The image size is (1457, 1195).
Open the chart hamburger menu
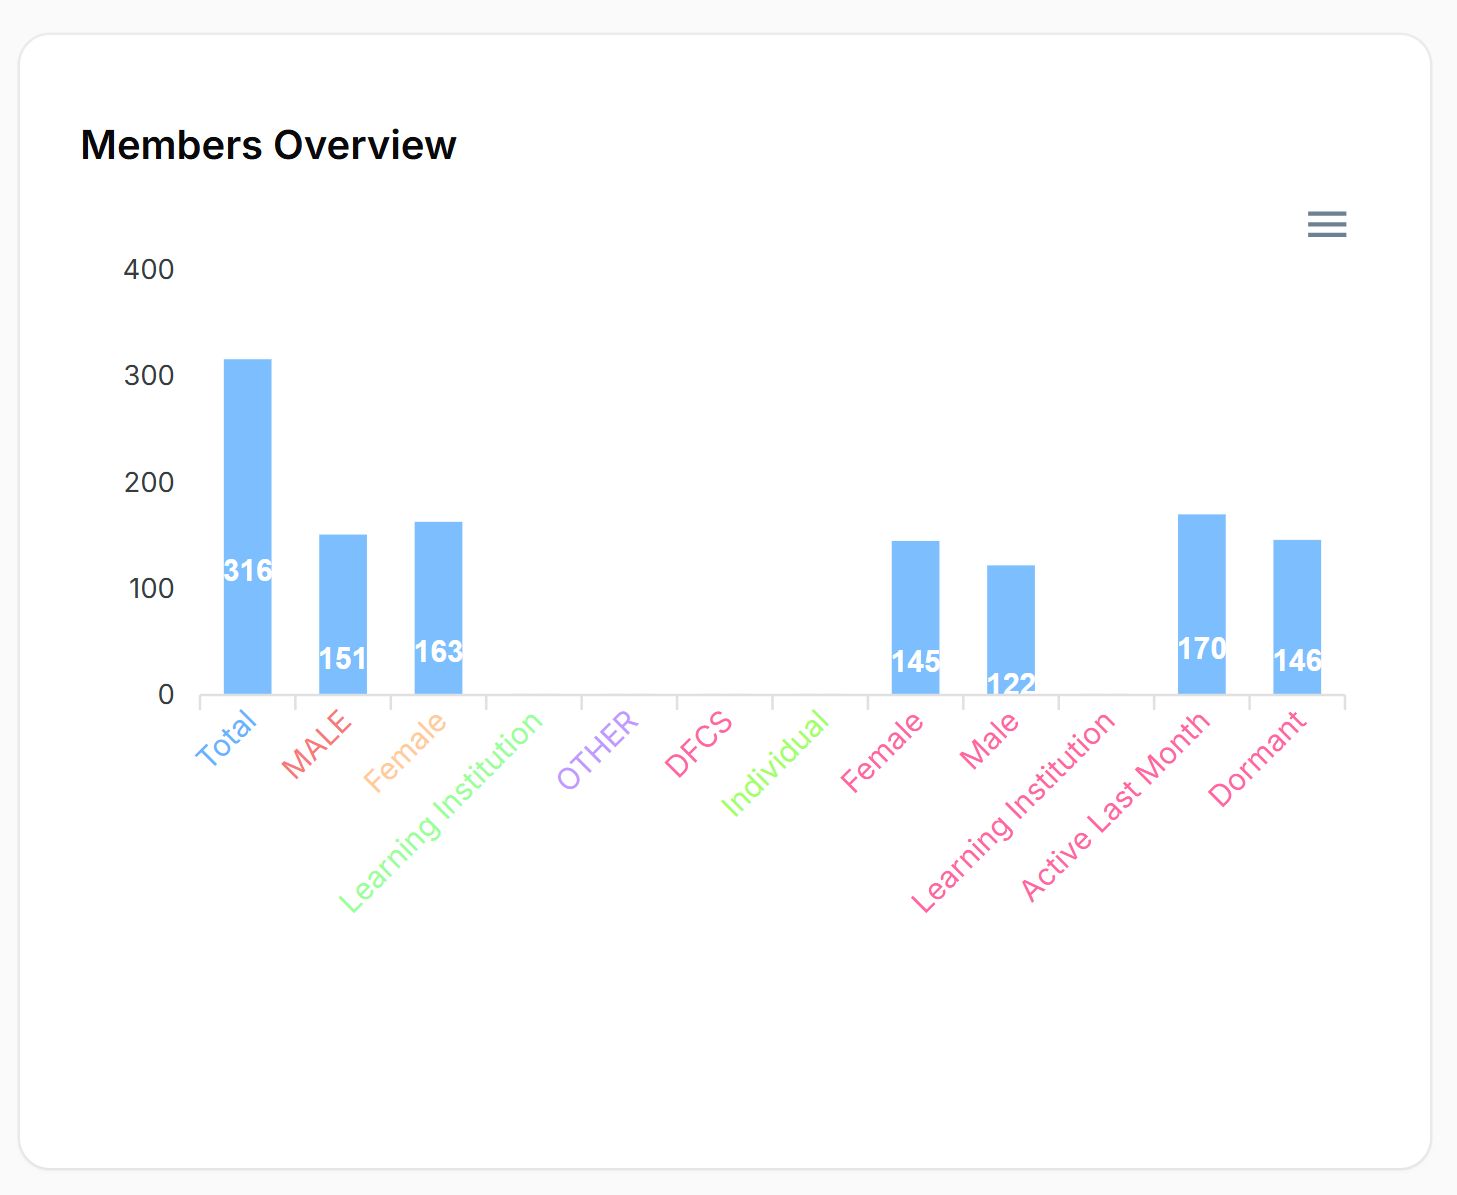tap(1326, 224)
